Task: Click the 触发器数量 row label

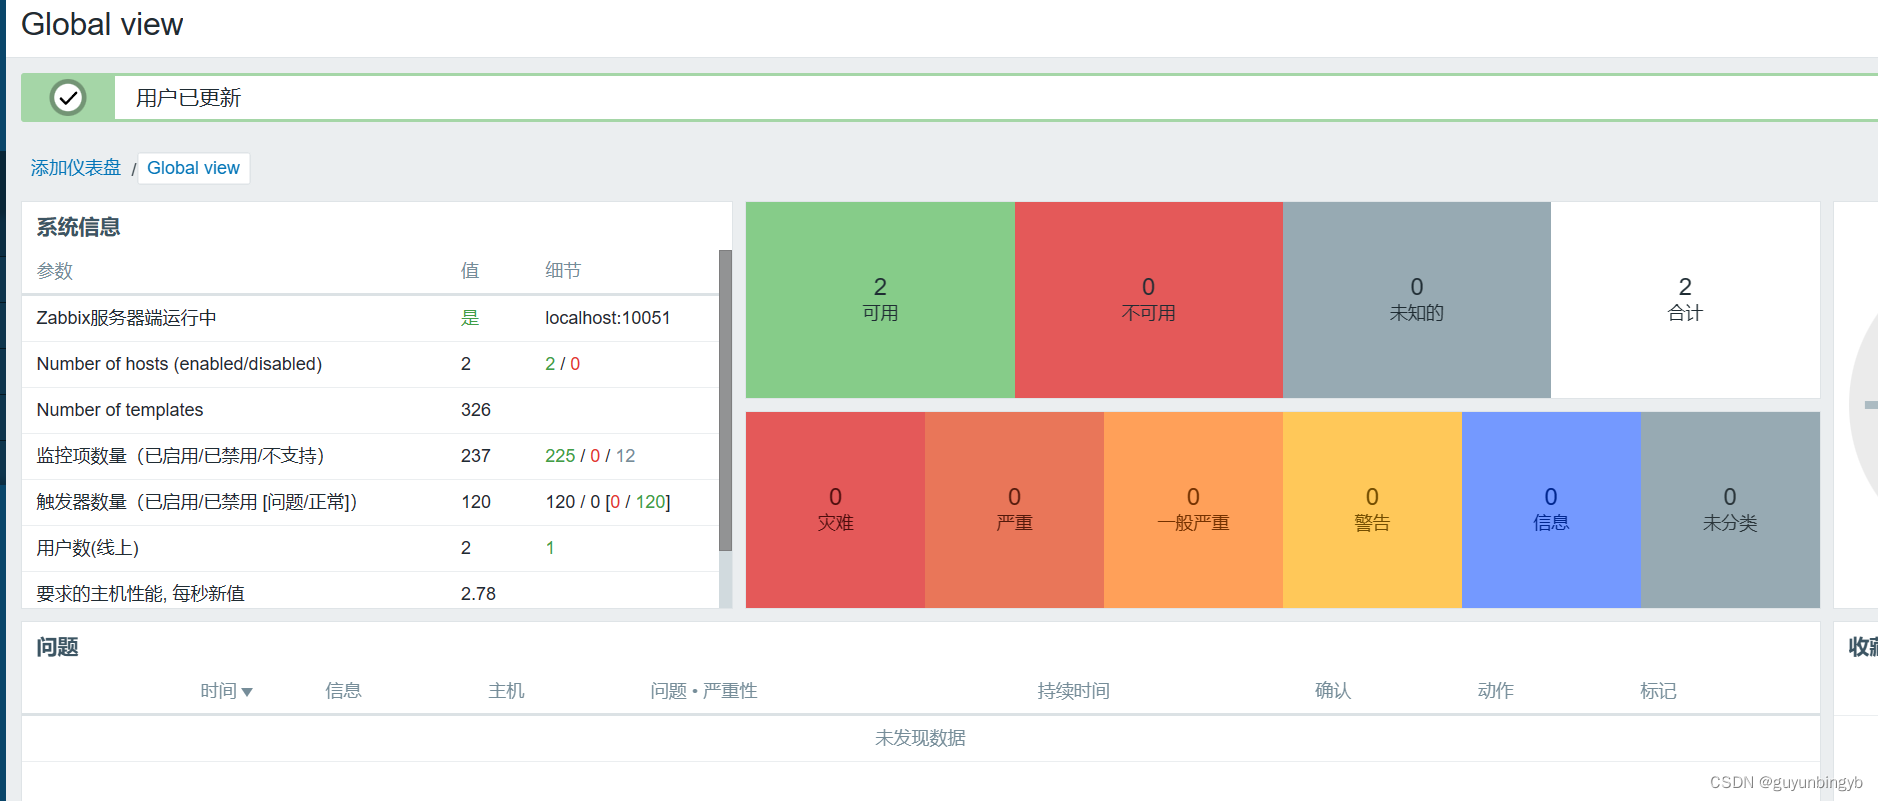Action: (x=197, y=502)
